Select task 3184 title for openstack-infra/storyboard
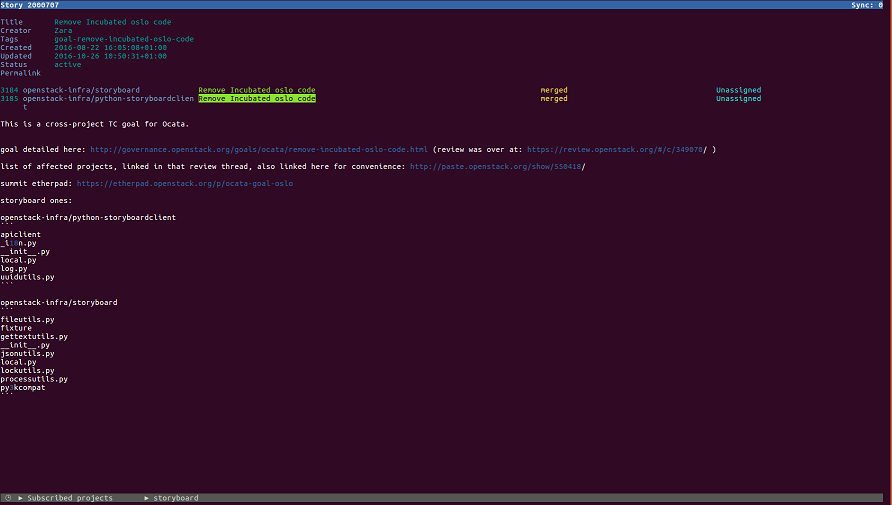This screenshot has width=892, height=505. 256,90
